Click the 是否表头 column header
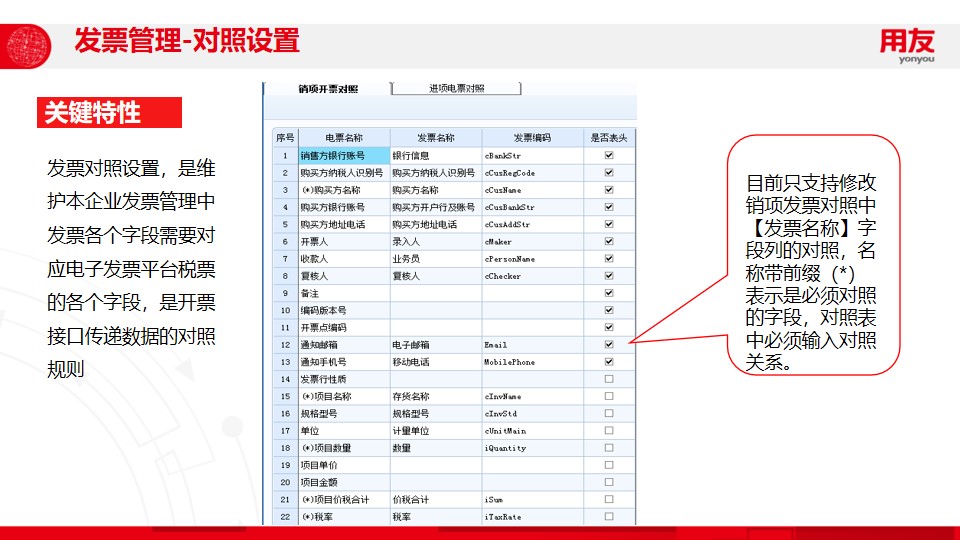 point(608,138)
